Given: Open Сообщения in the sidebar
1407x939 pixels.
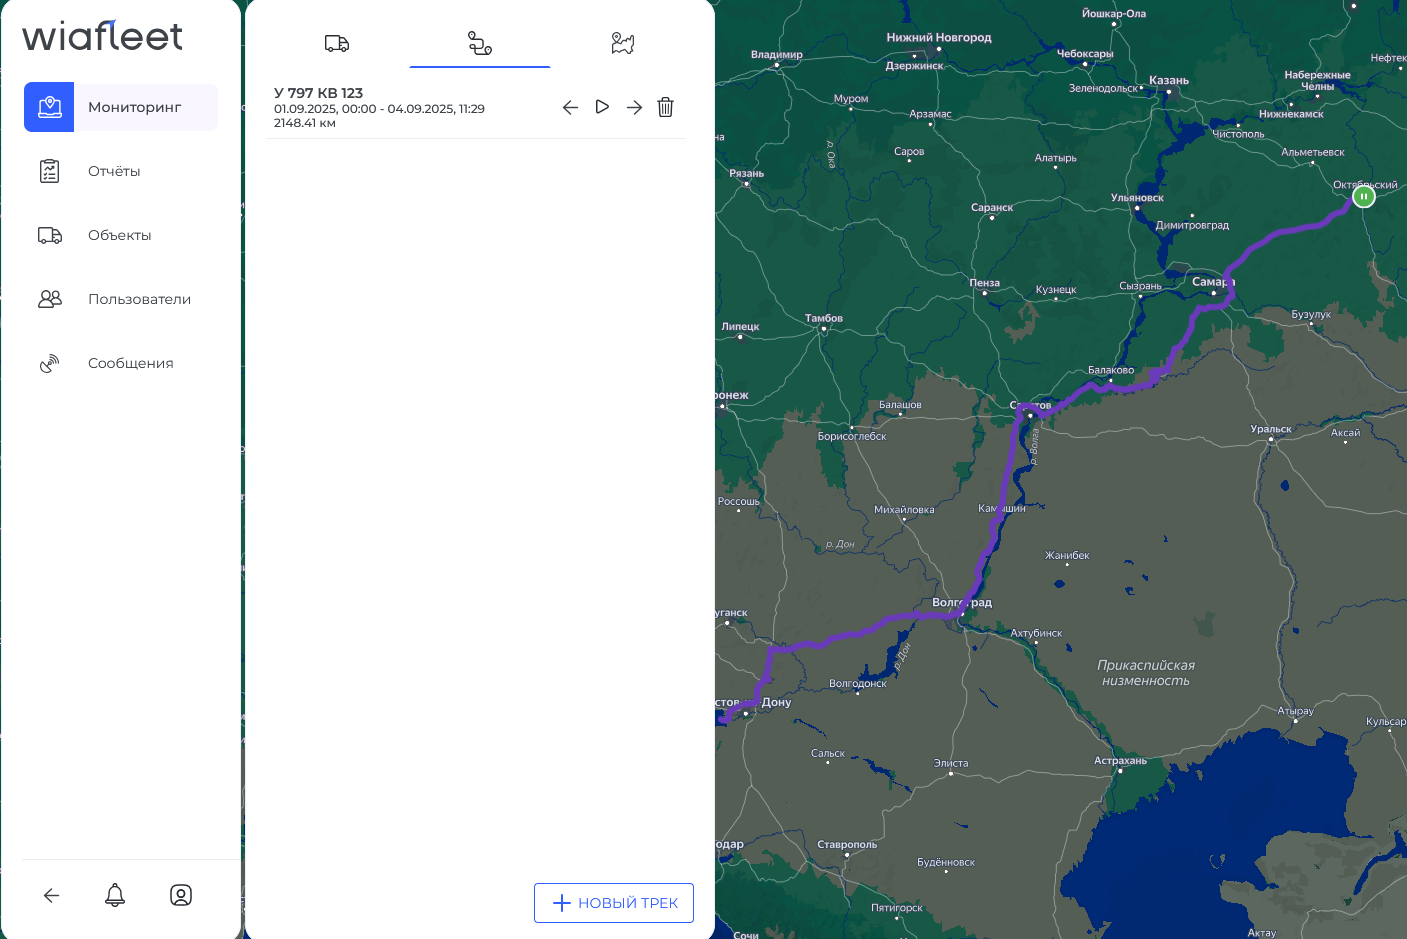Looking at the screenshot, I should coord(130,363).
